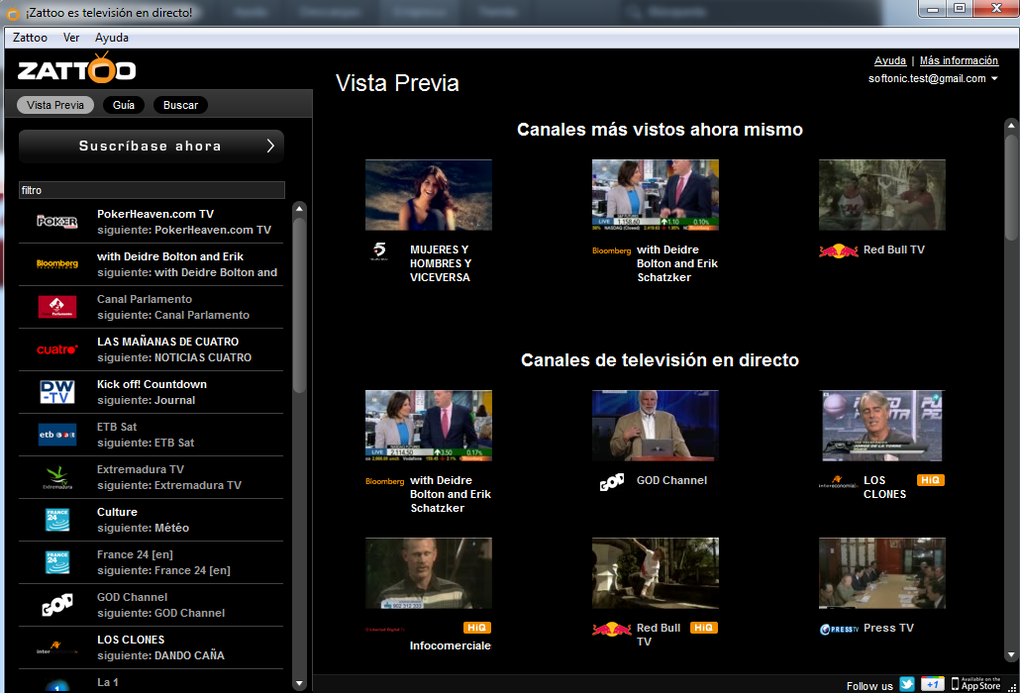Expand the softonic.test@gmail.com account dropdown
This screenshot has width=1020, height=693.
994,79
